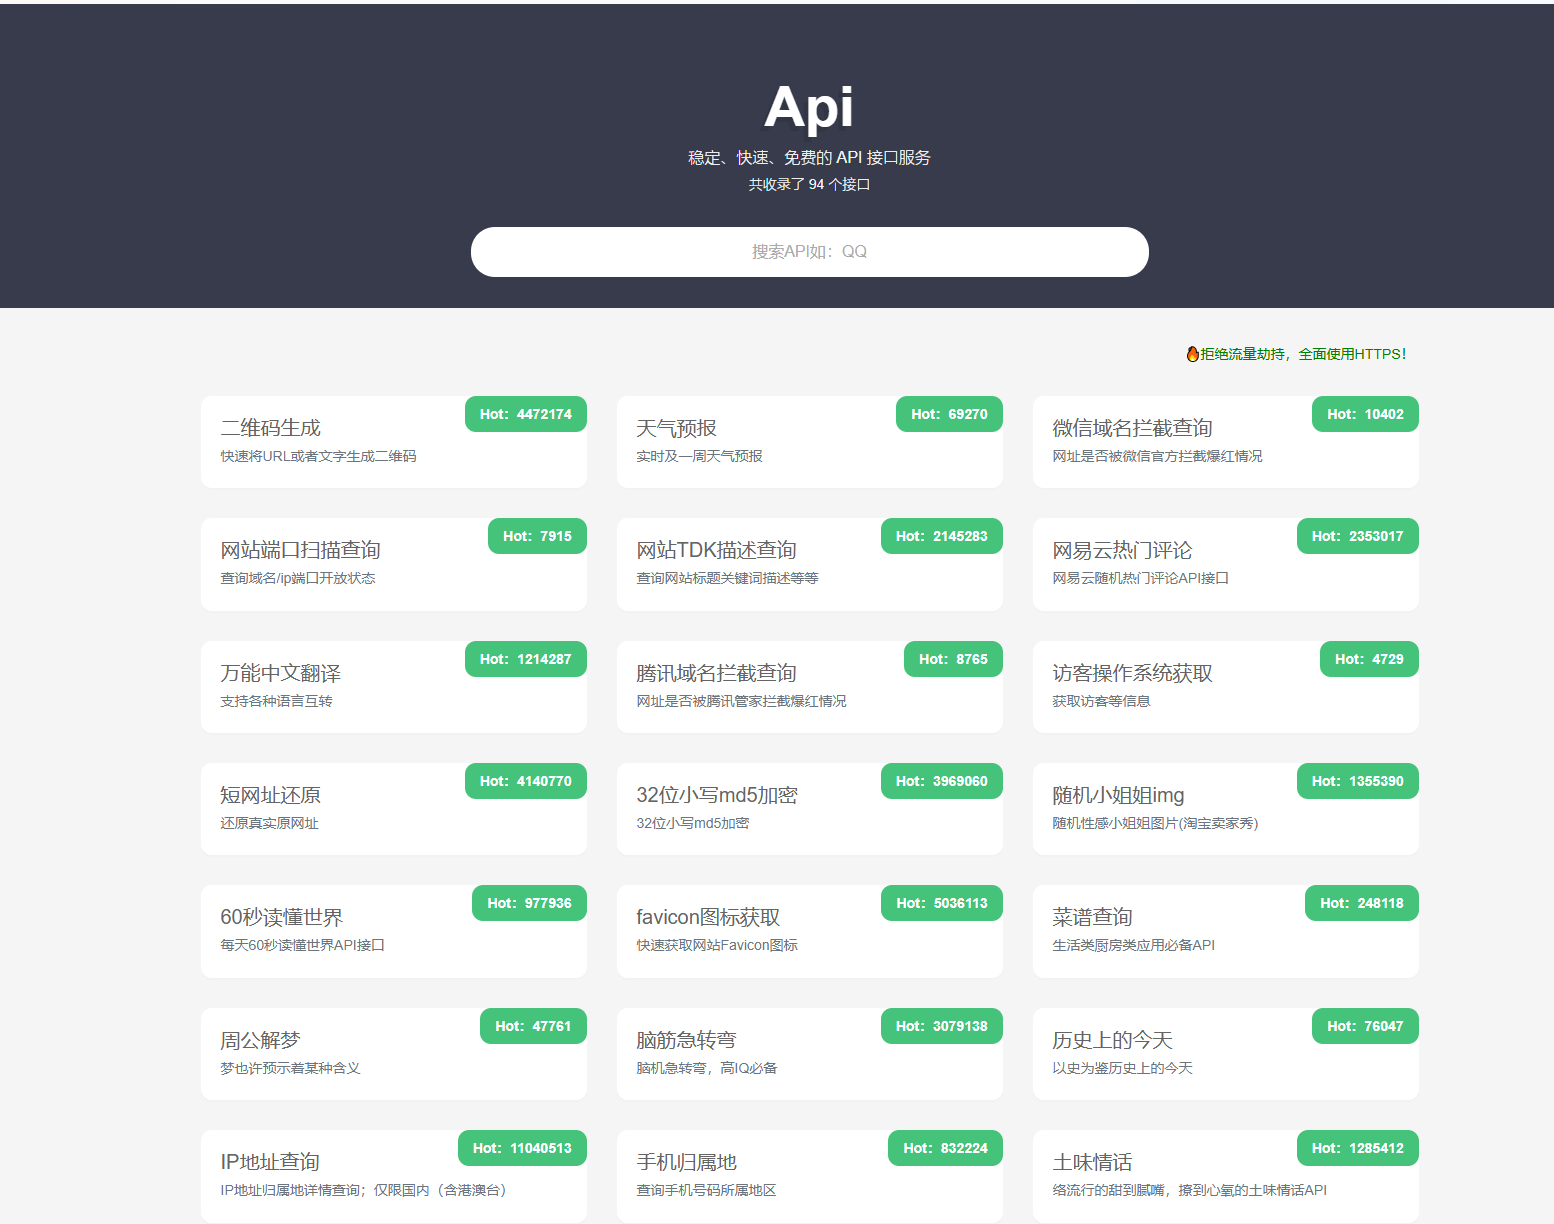Open the 网易云热门评论 card
The height and width of the screenshot is (1224, 1554).
click(1225, 564)
